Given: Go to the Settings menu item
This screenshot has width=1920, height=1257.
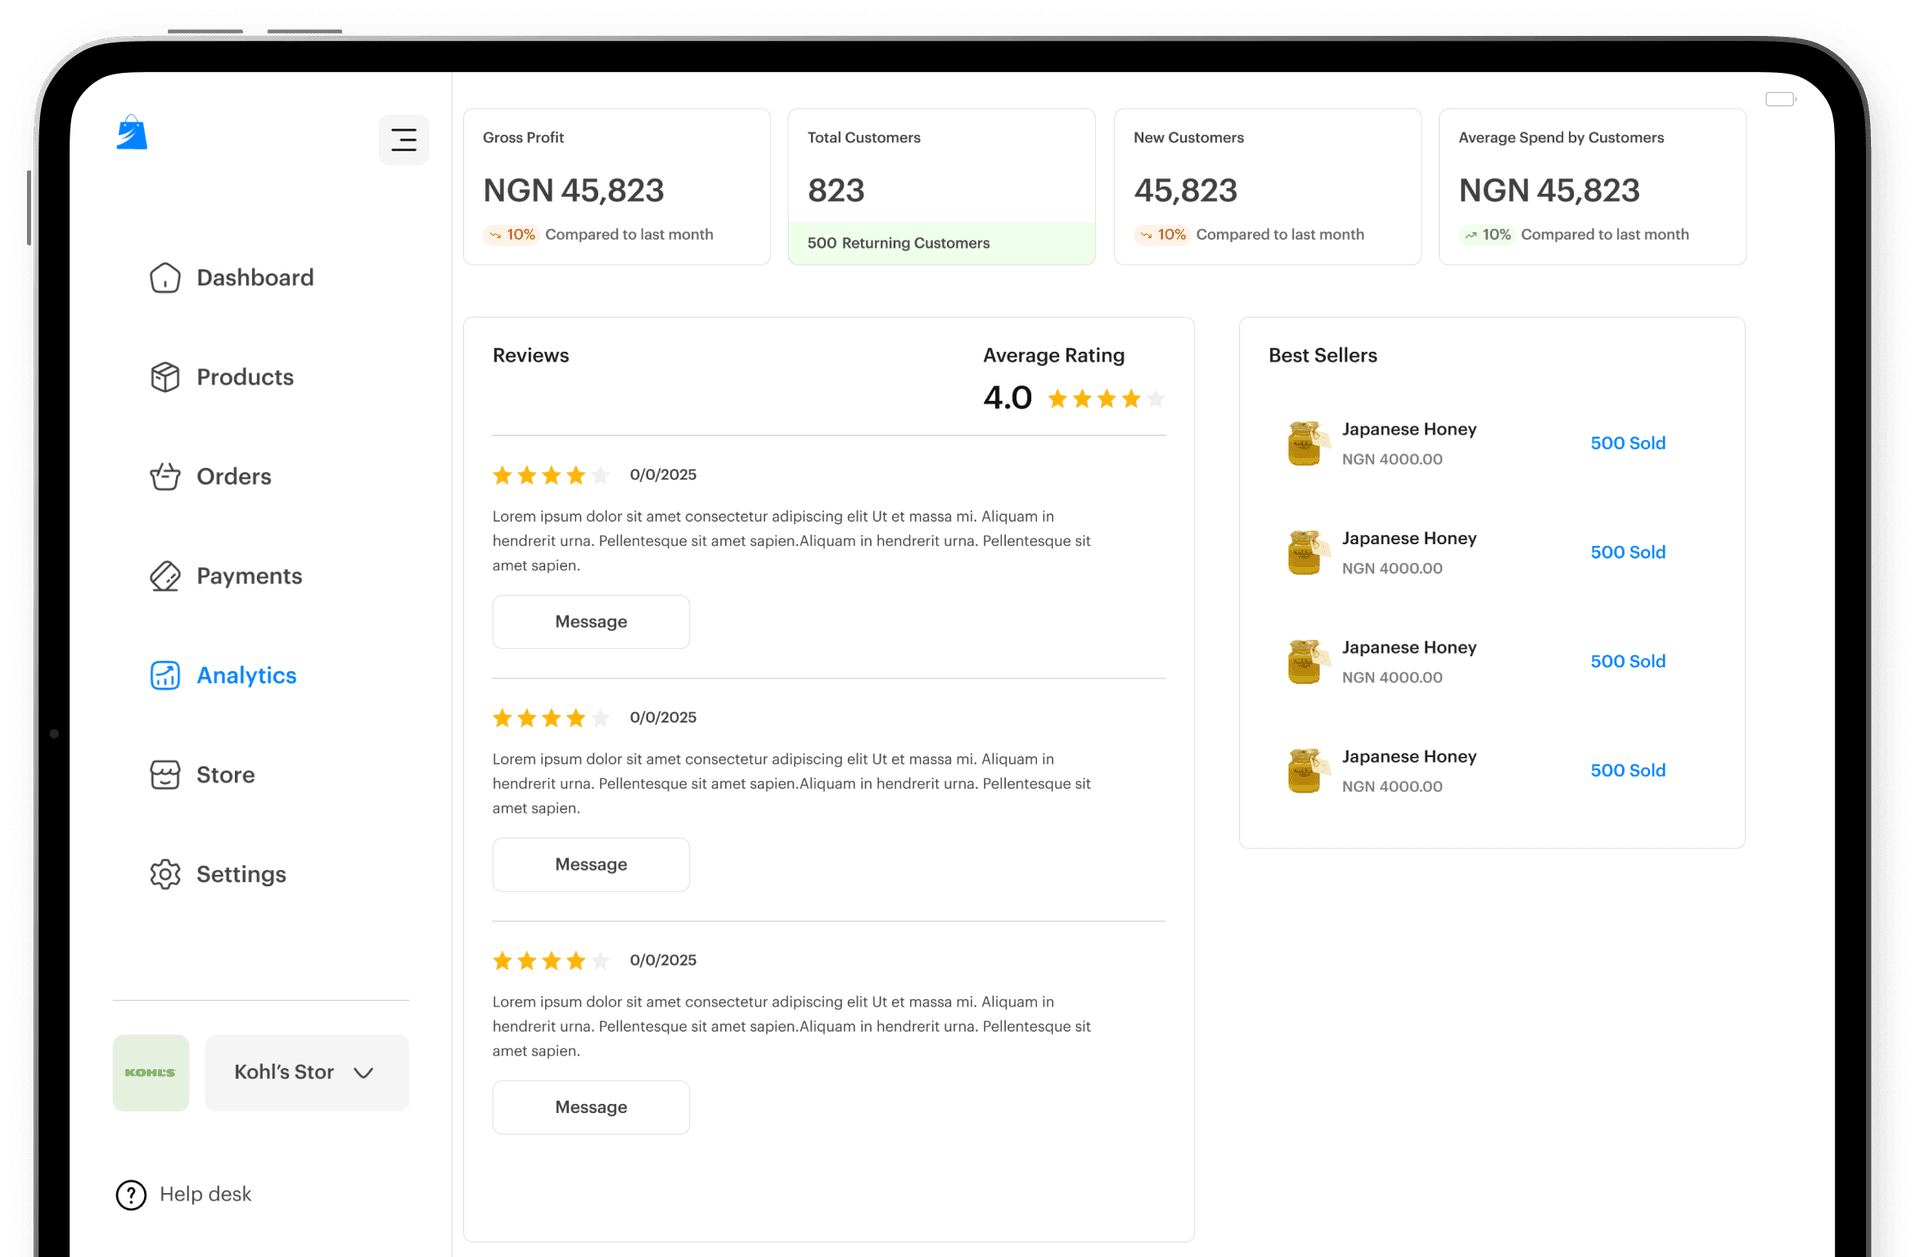Looking at the screenshot, I should click(241, 874).
